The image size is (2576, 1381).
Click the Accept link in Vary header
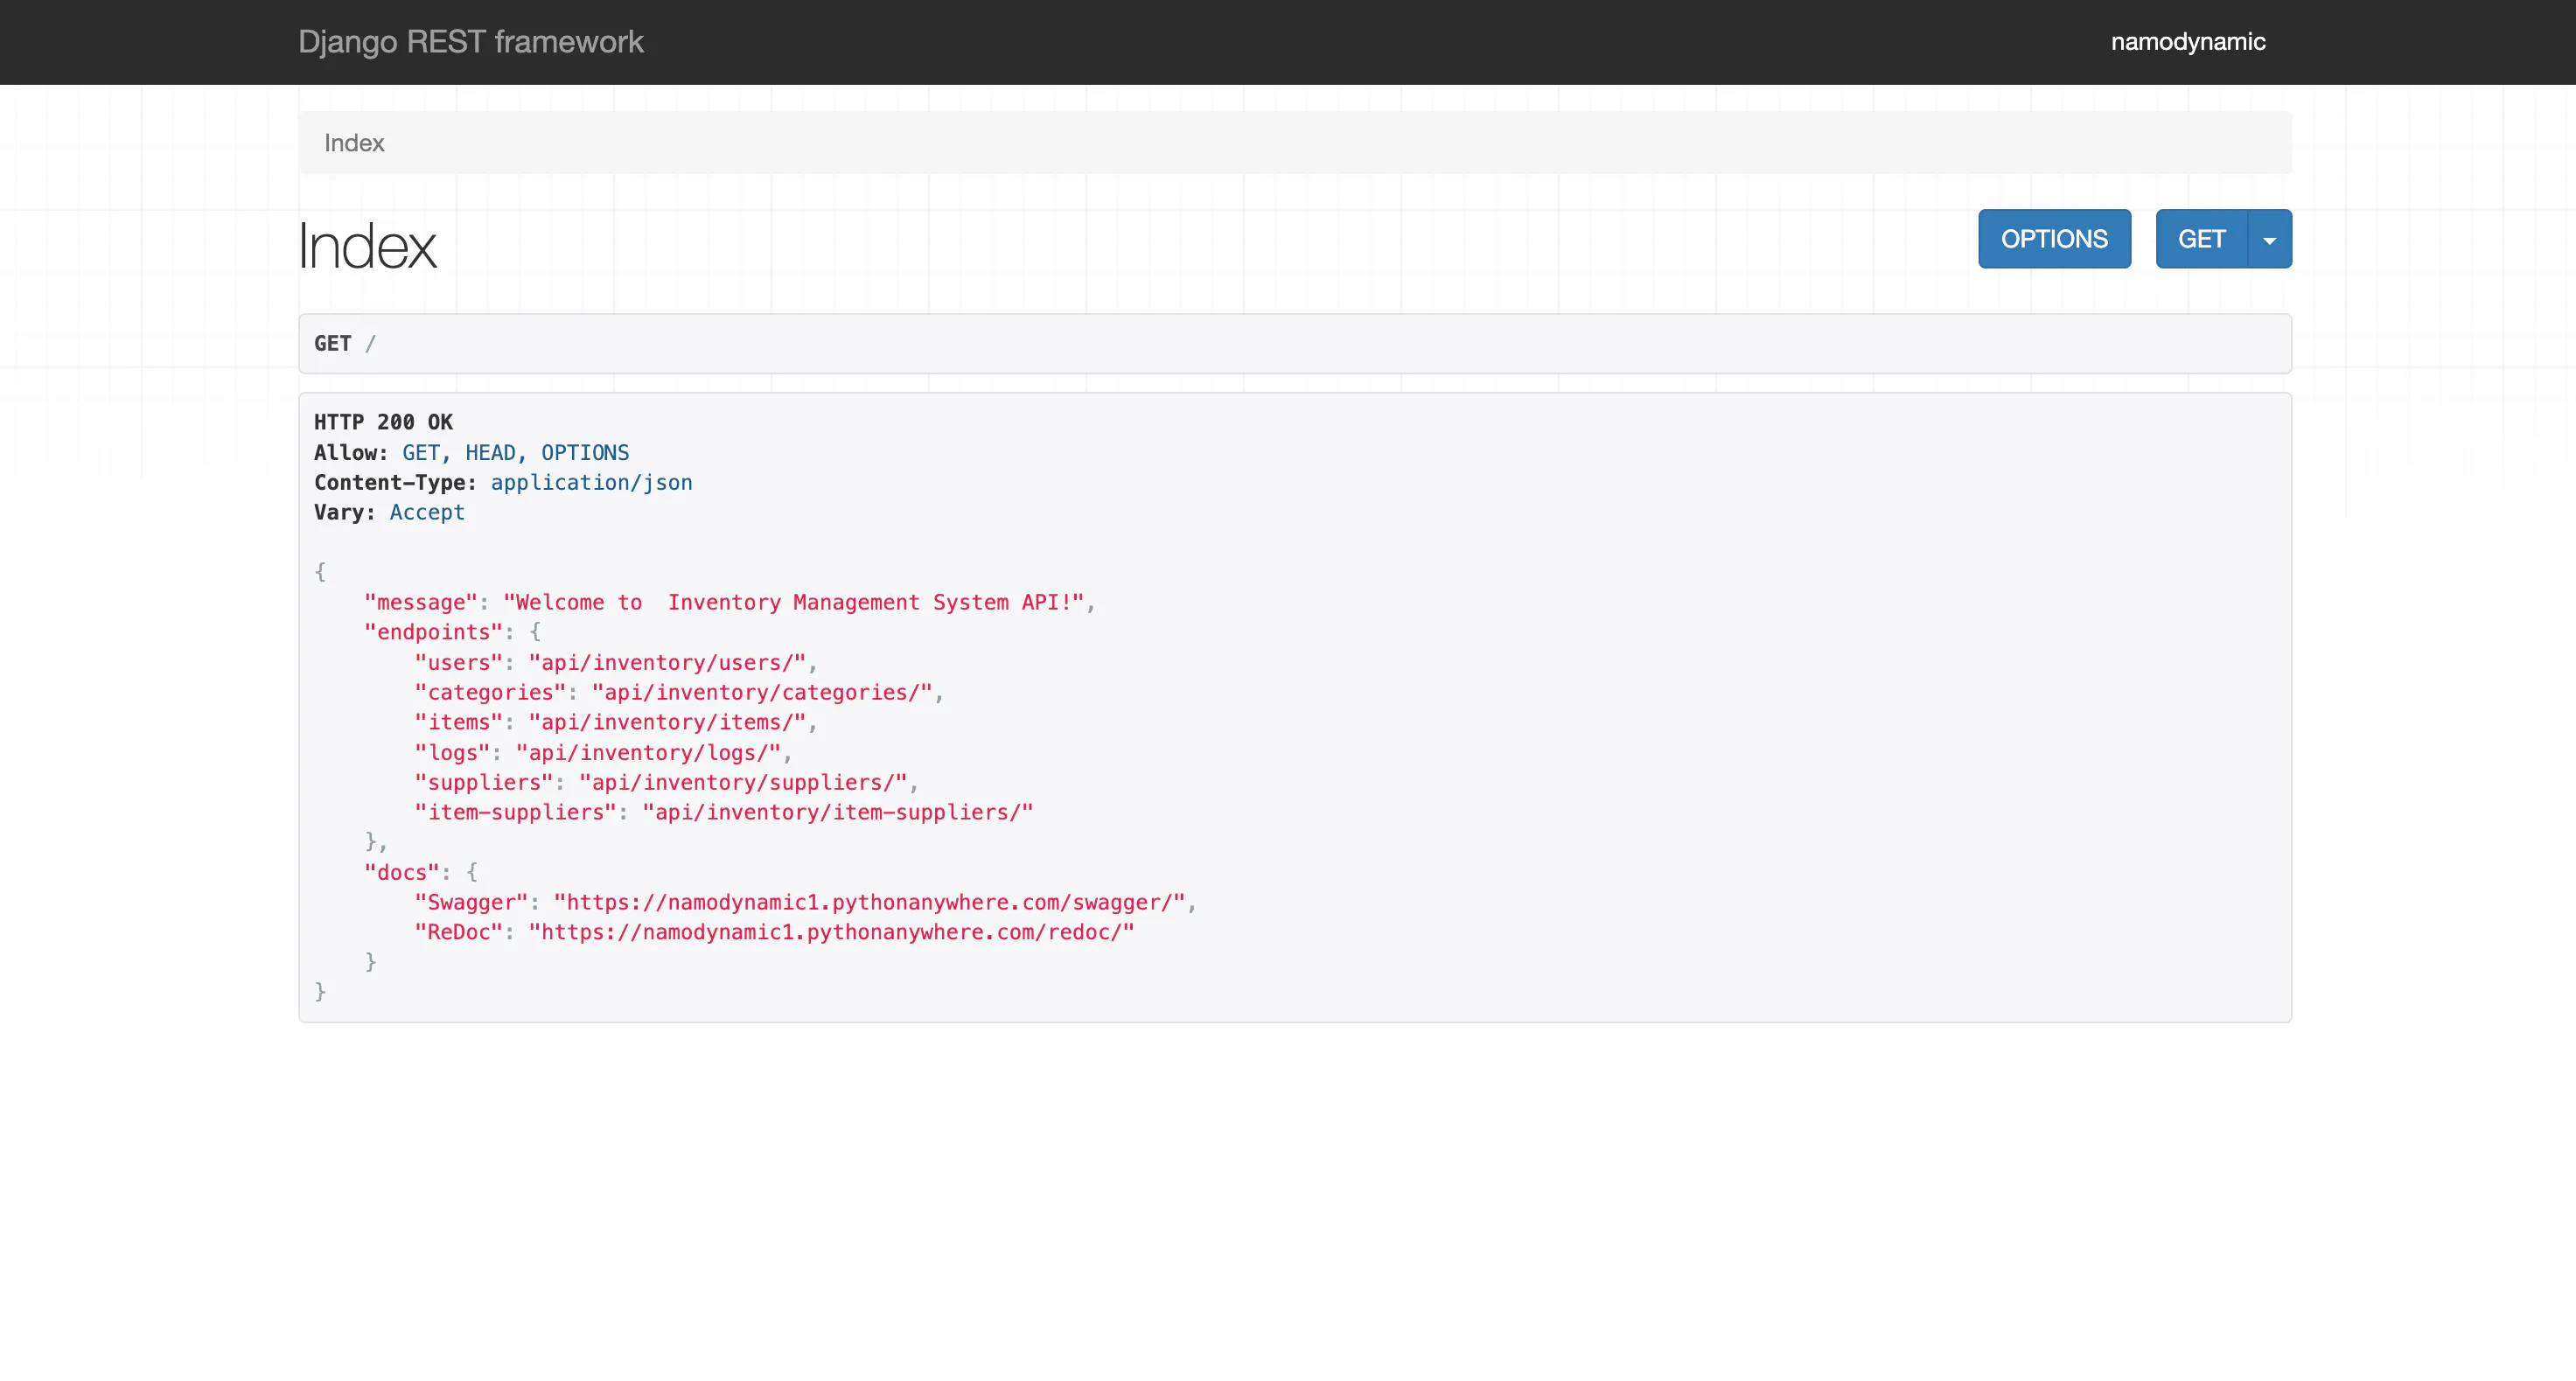coord(426,512)
